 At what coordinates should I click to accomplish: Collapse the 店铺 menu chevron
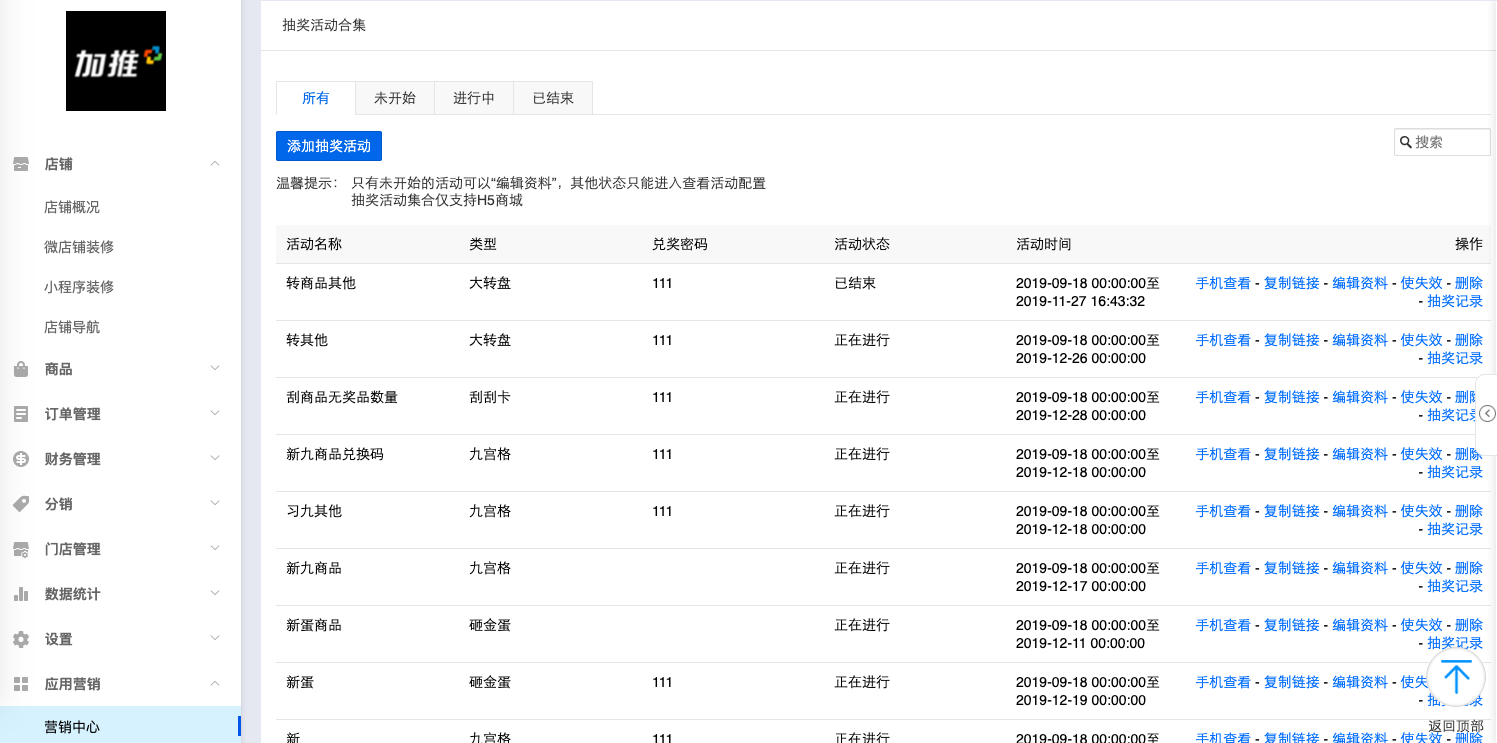click(x=215, y=164)
